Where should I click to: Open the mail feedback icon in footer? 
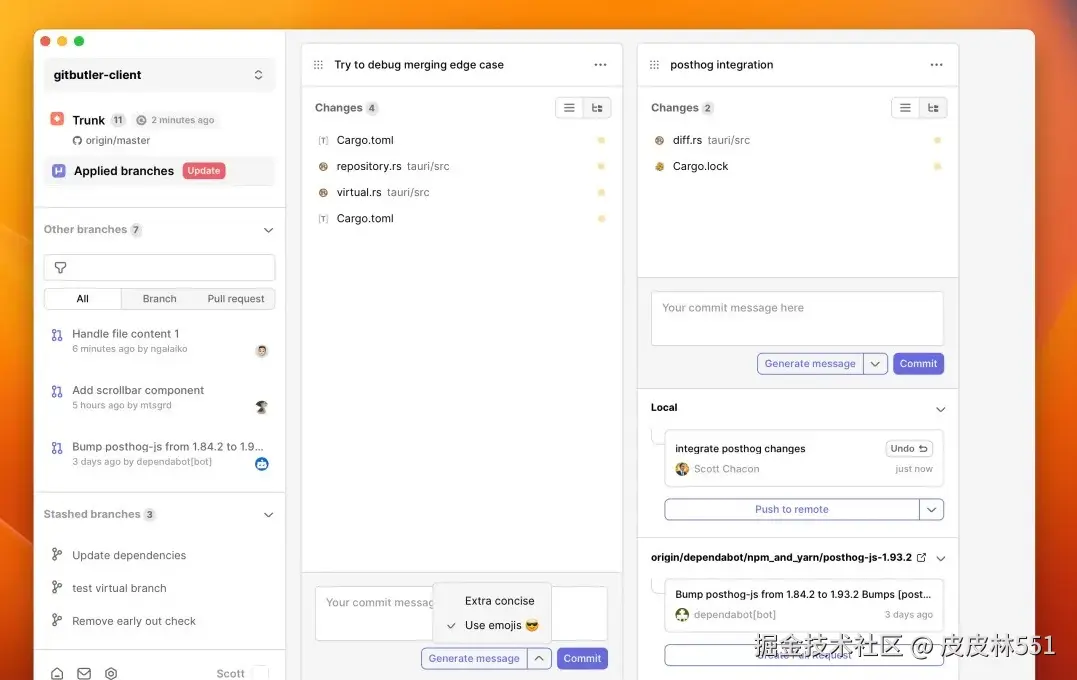(x=84, y=673)
